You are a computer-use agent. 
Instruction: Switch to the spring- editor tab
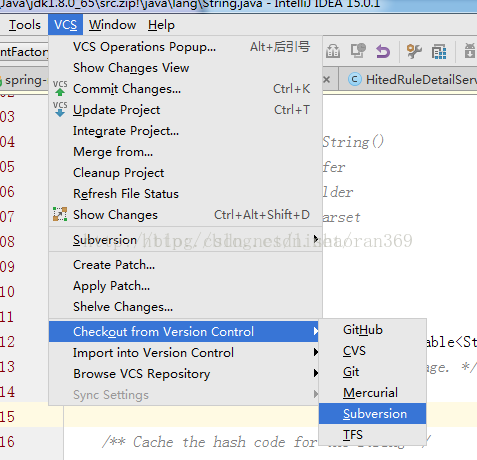(x=24, y=80)
